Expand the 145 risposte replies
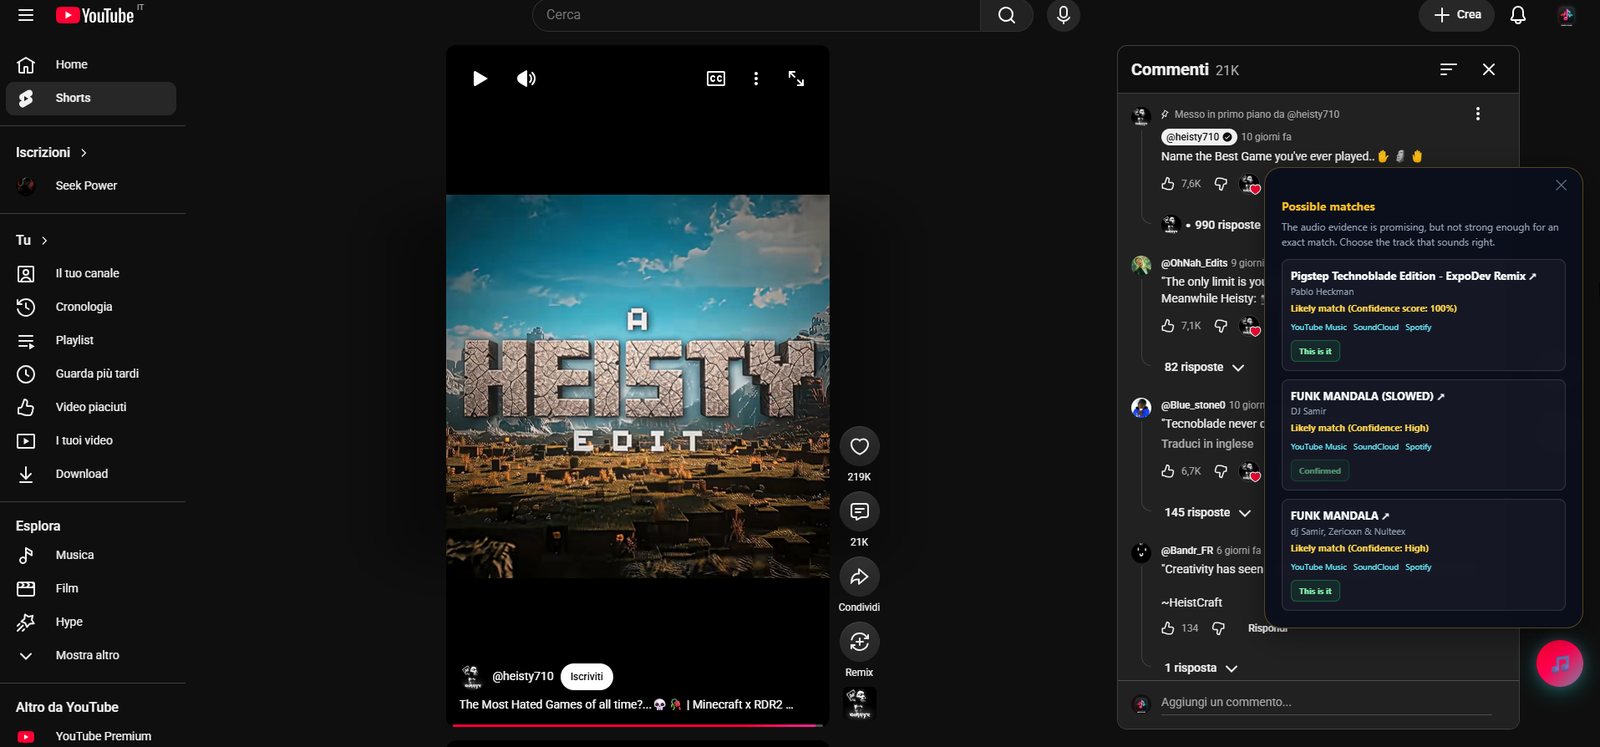 pos(1207,512)
